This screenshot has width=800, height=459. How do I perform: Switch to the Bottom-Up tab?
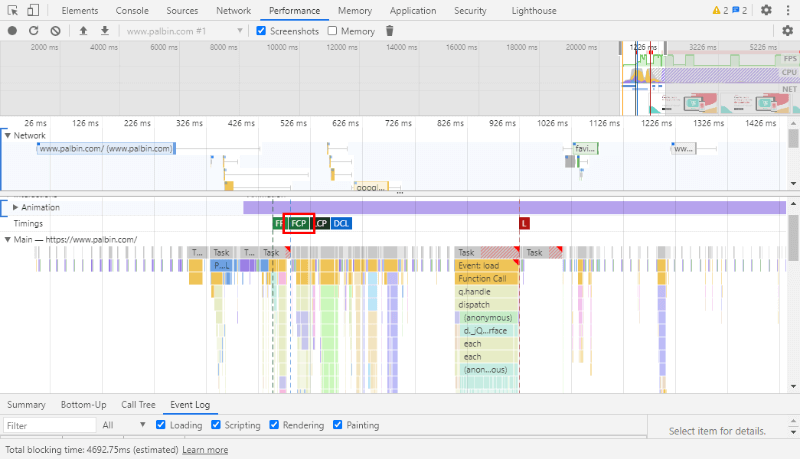tap(84, 404)
